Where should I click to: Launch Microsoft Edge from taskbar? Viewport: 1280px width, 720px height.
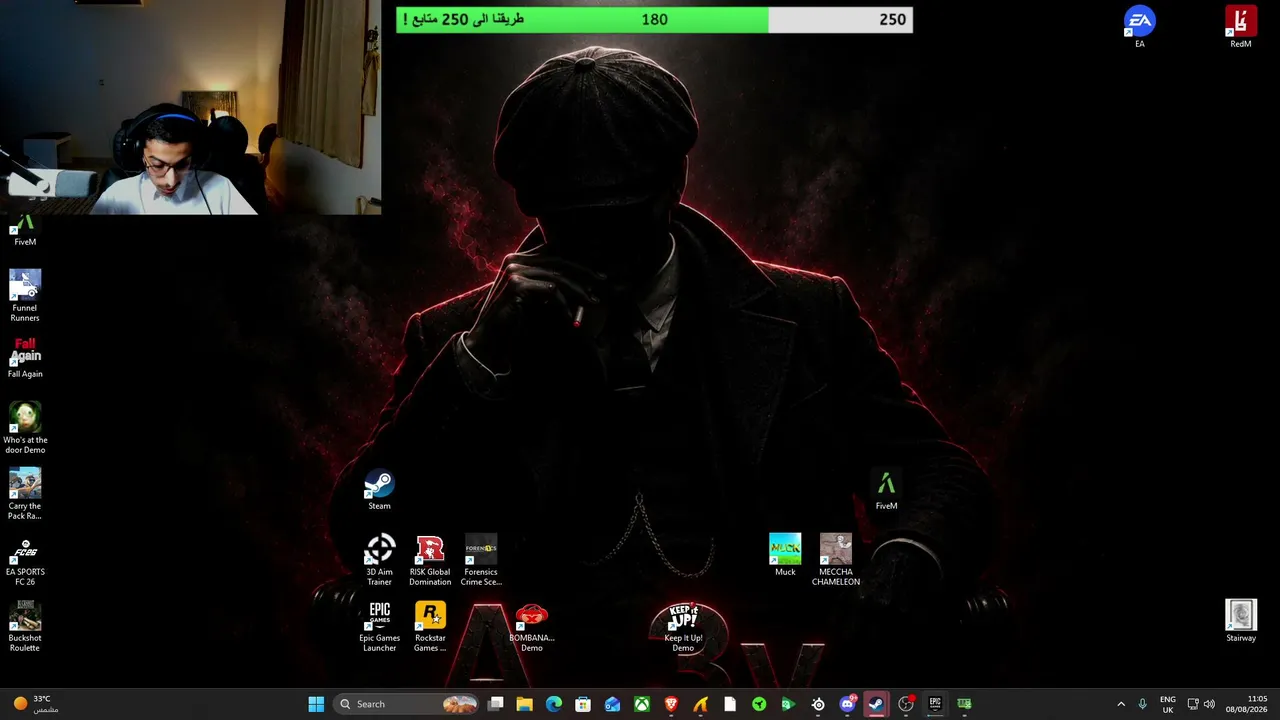point(554,704)
